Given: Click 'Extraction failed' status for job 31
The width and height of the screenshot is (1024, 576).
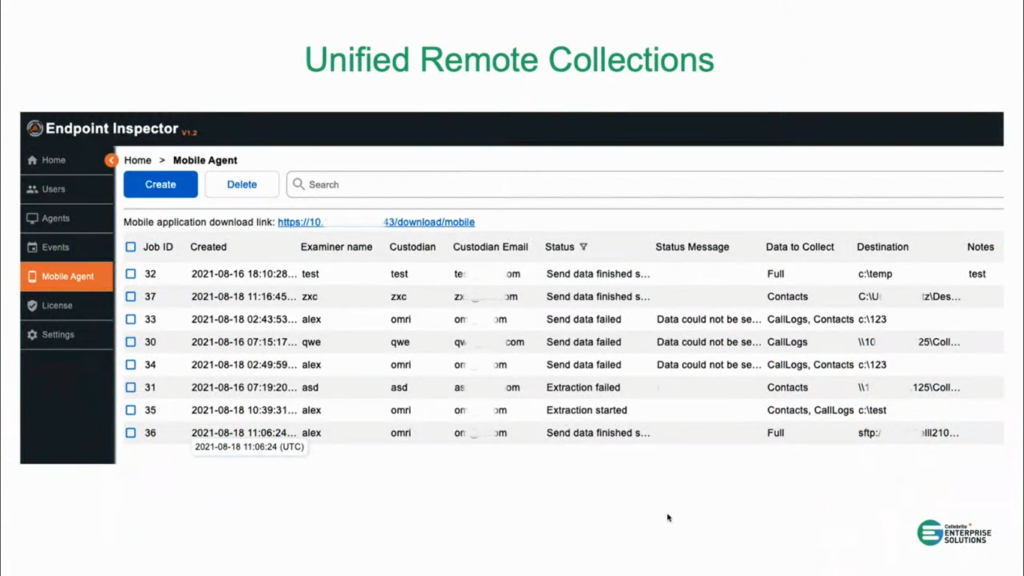Looking at the screenshot, I should click(583, 387).
